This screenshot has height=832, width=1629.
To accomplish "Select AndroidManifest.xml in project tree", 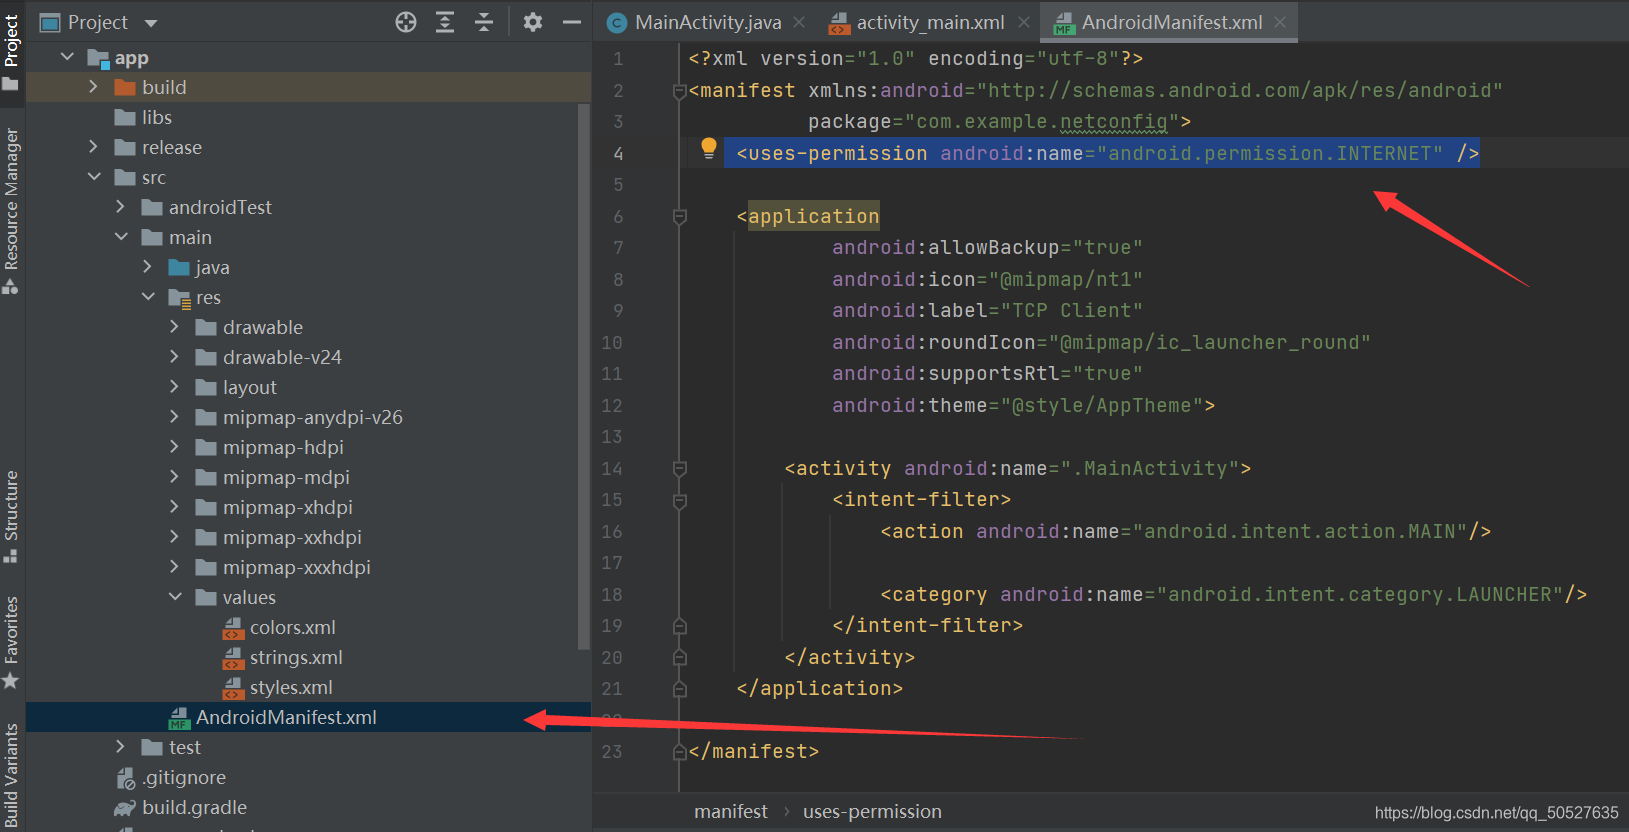I will pyautogui.click(x=286, y=717).
